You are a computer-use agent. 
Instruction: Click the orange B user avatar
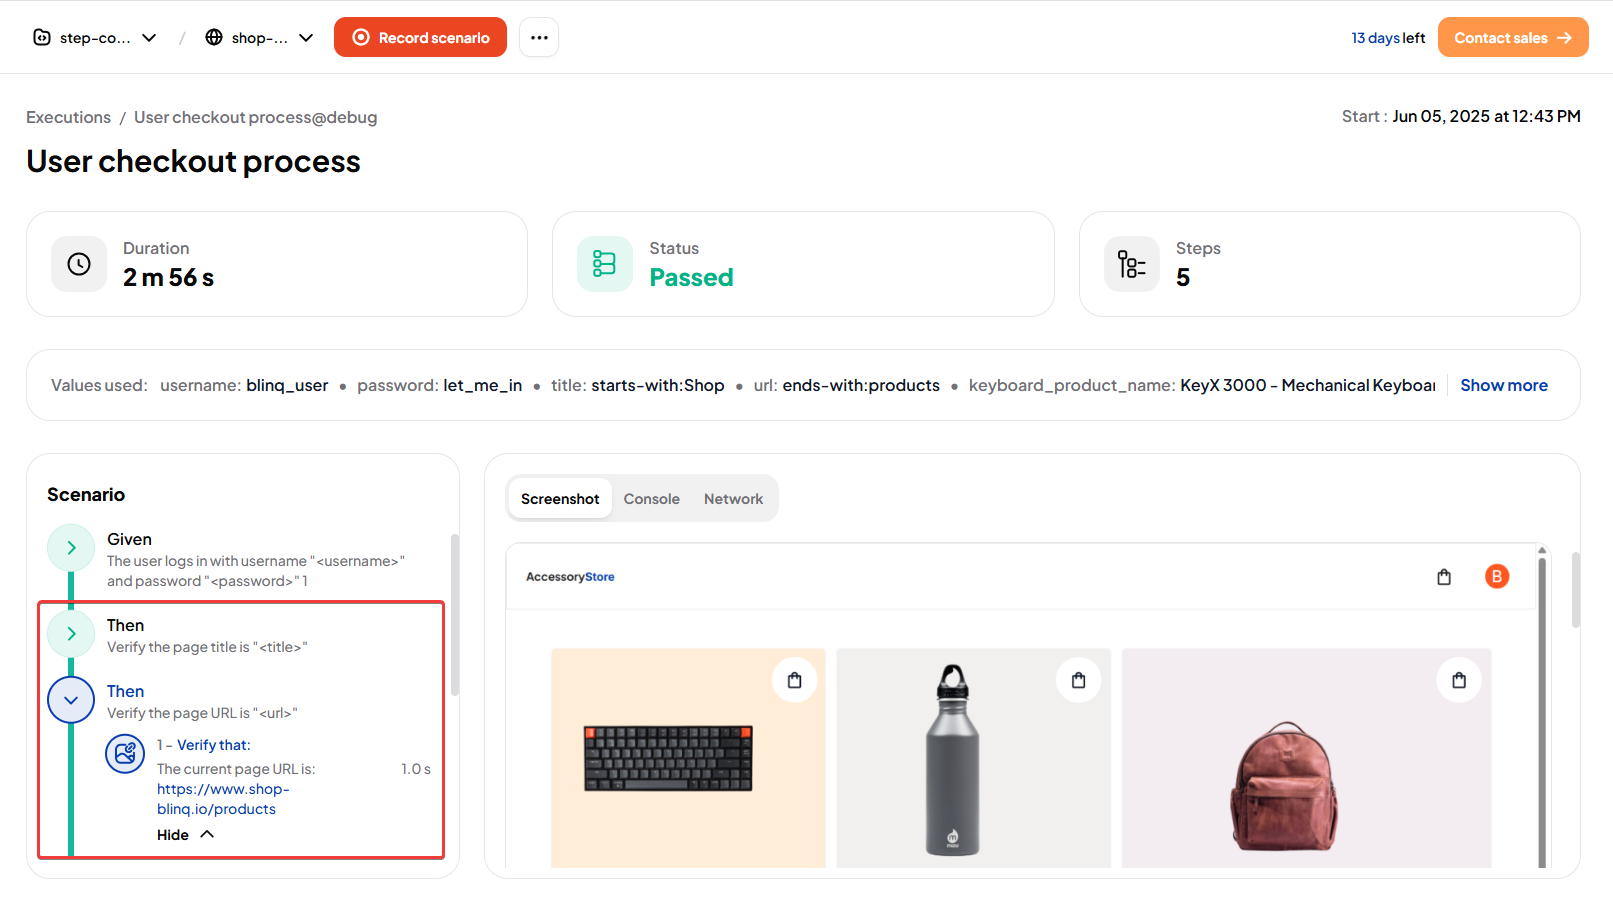pos(1496,576)
